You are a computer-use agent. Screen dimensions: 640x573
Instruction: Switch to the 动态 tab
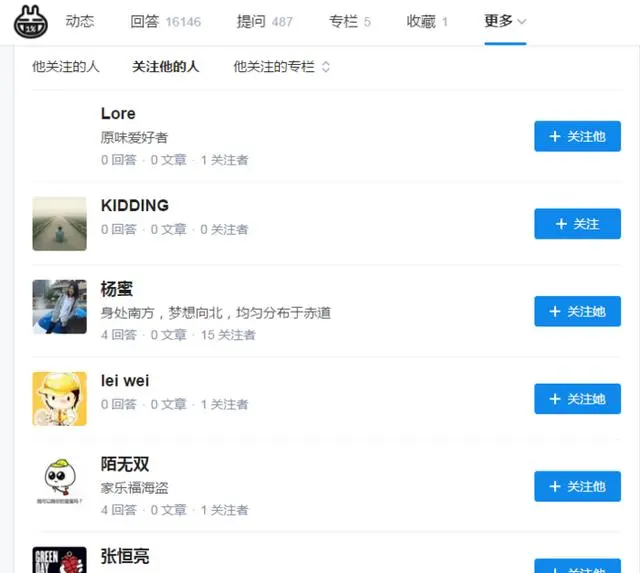80,21
